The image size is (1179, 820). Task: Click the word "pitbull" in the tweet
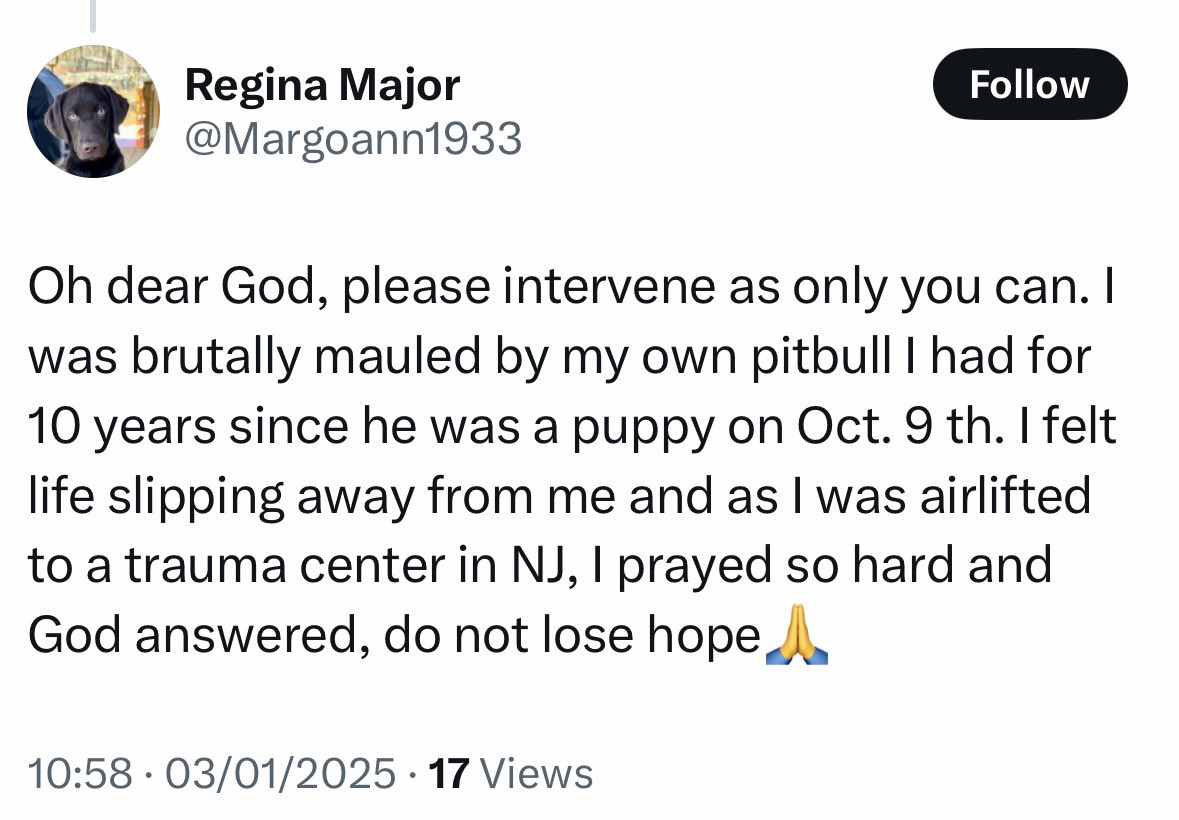click(x=821, y=356)
